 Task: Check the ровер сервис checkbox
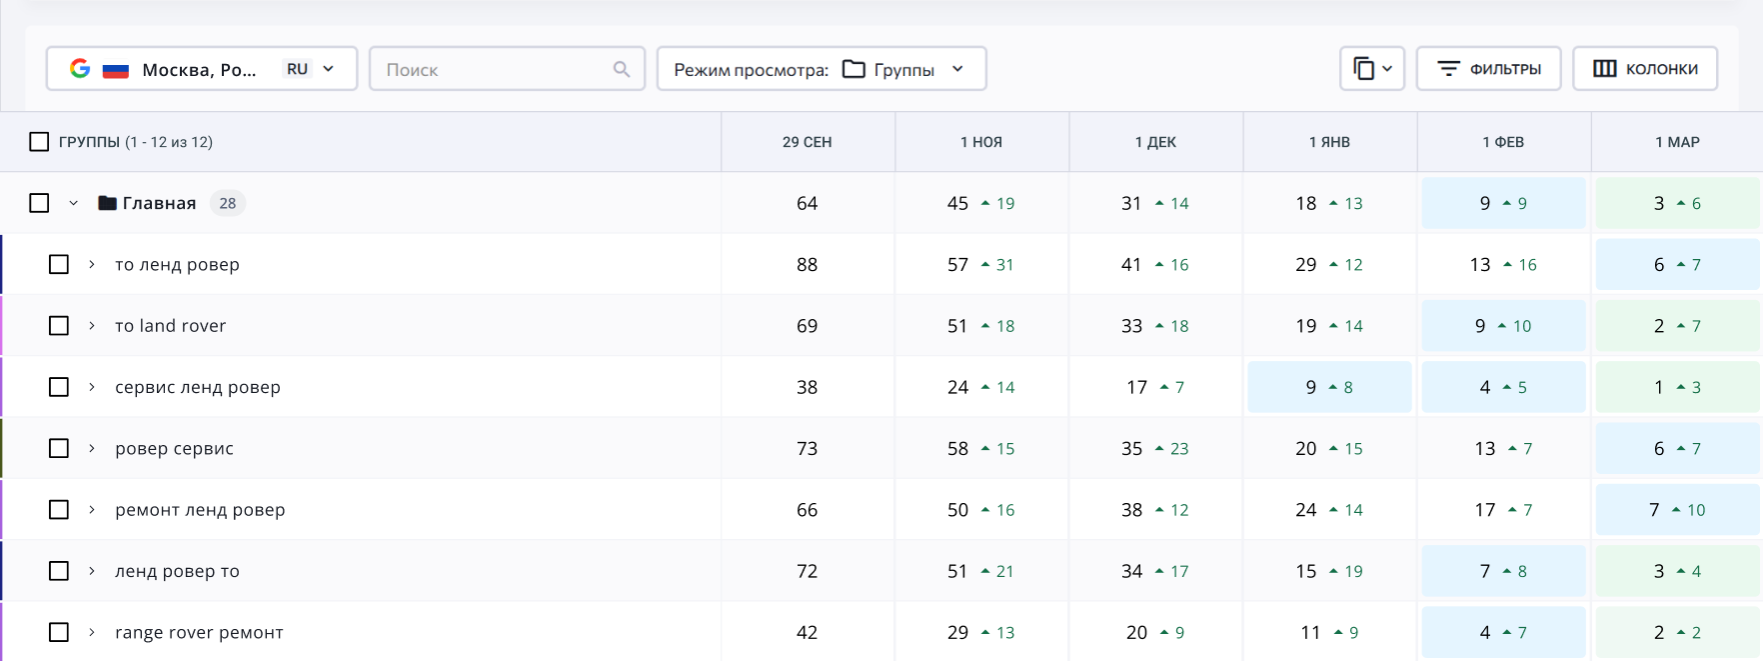[x=59, y=448]
